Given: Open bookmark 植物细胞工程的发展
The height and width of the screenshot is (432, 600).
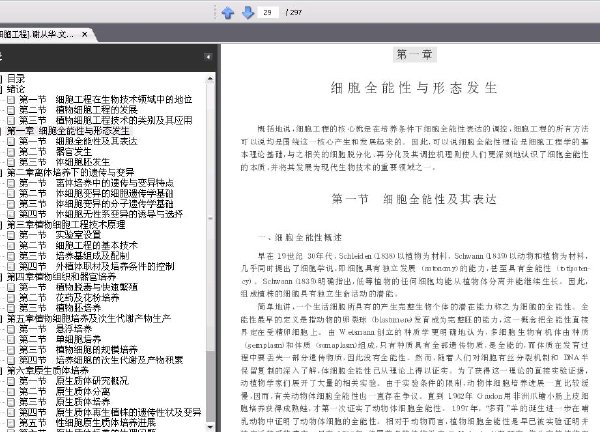Looking at the screenshot, I should [x=78, y=110].
